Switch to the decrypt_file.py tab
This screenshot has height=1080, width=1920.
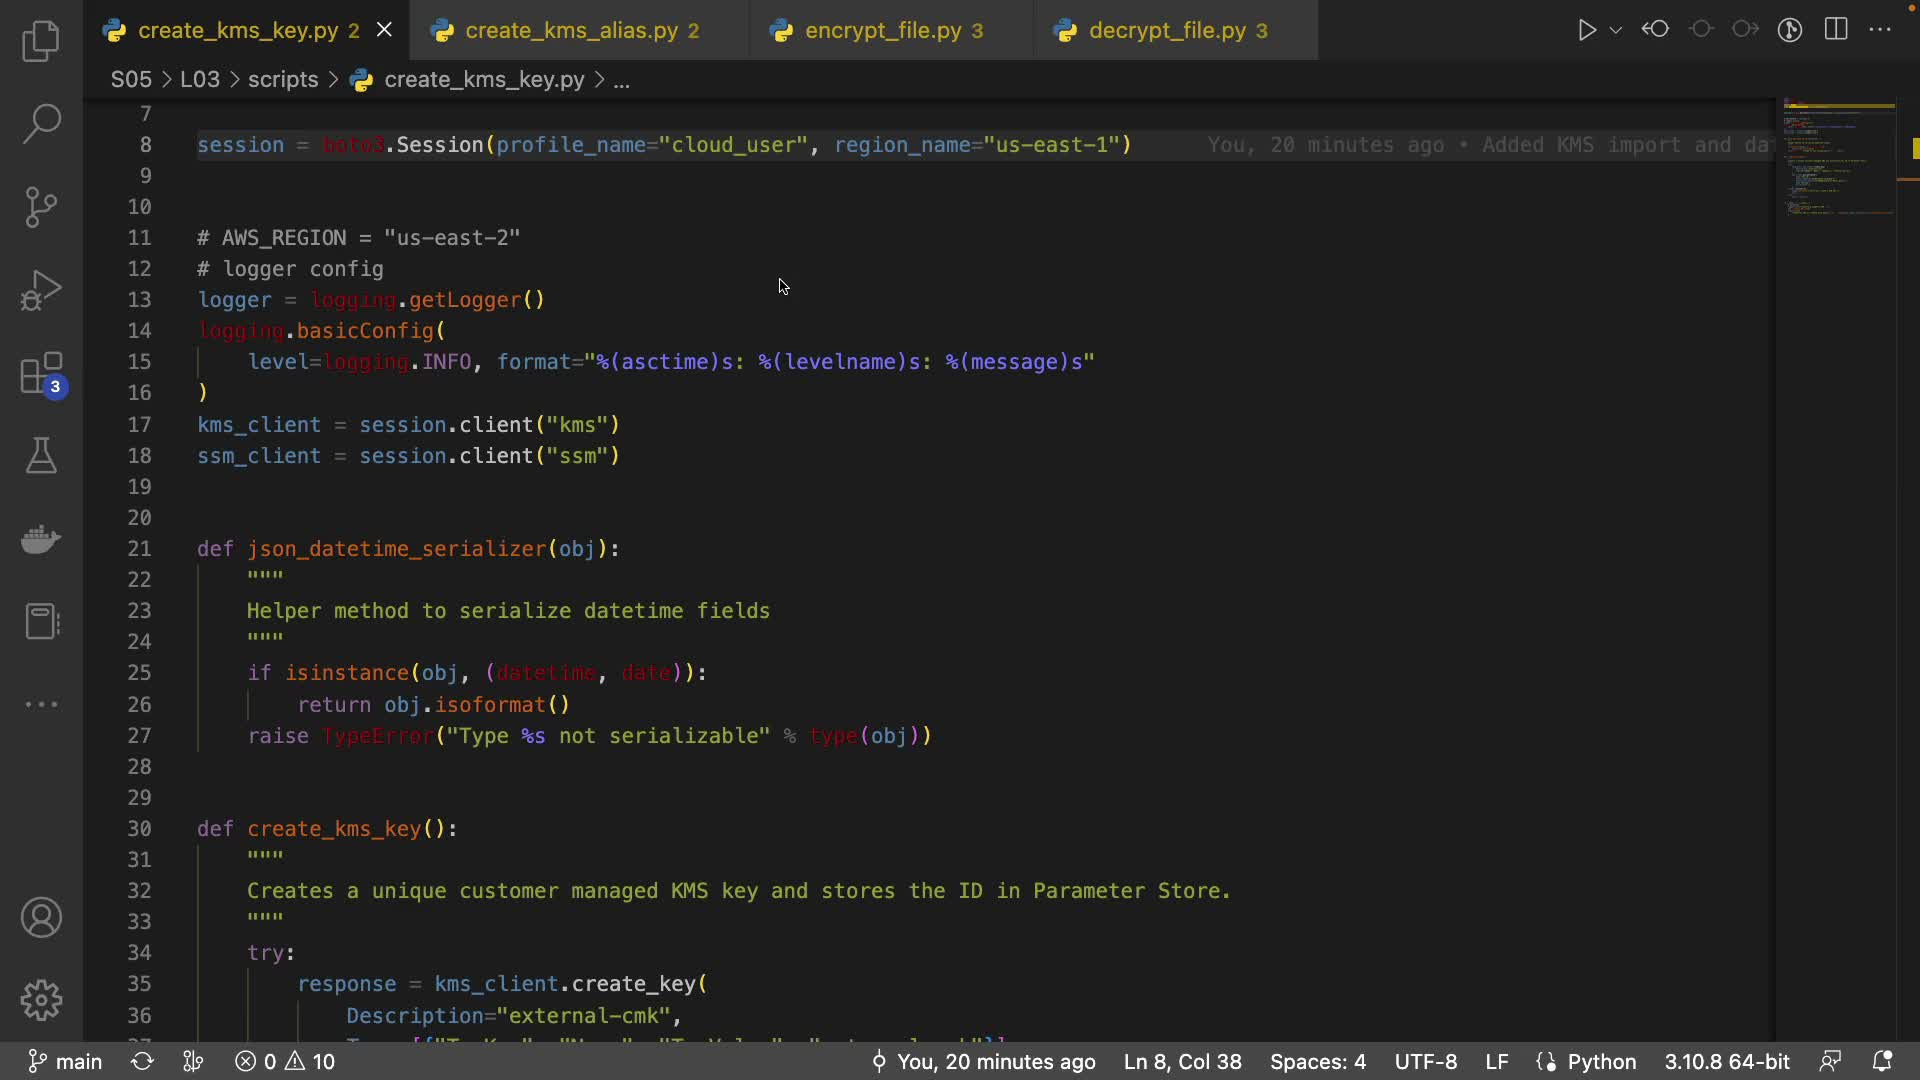[x=1166, y=31]
